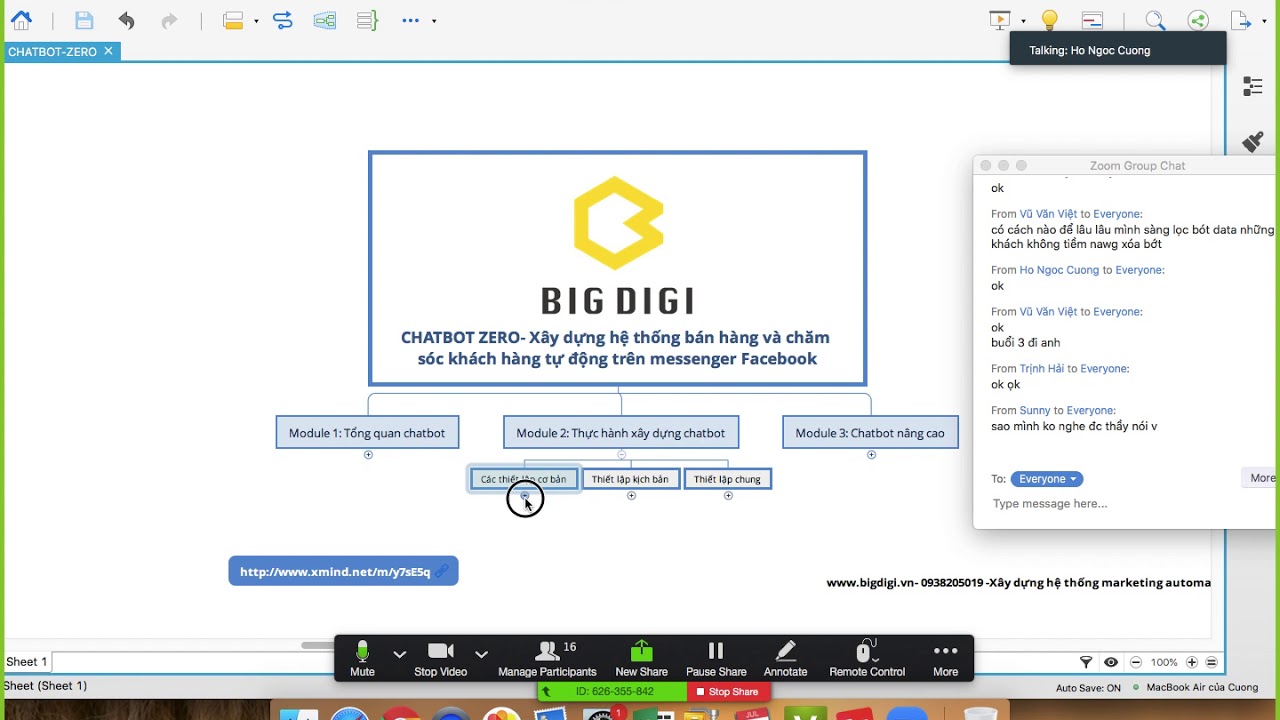The width and height of the screenshot is (1280, 720).
Task: Expand the more tools dropdown arrow
Action: click(434, 21)
